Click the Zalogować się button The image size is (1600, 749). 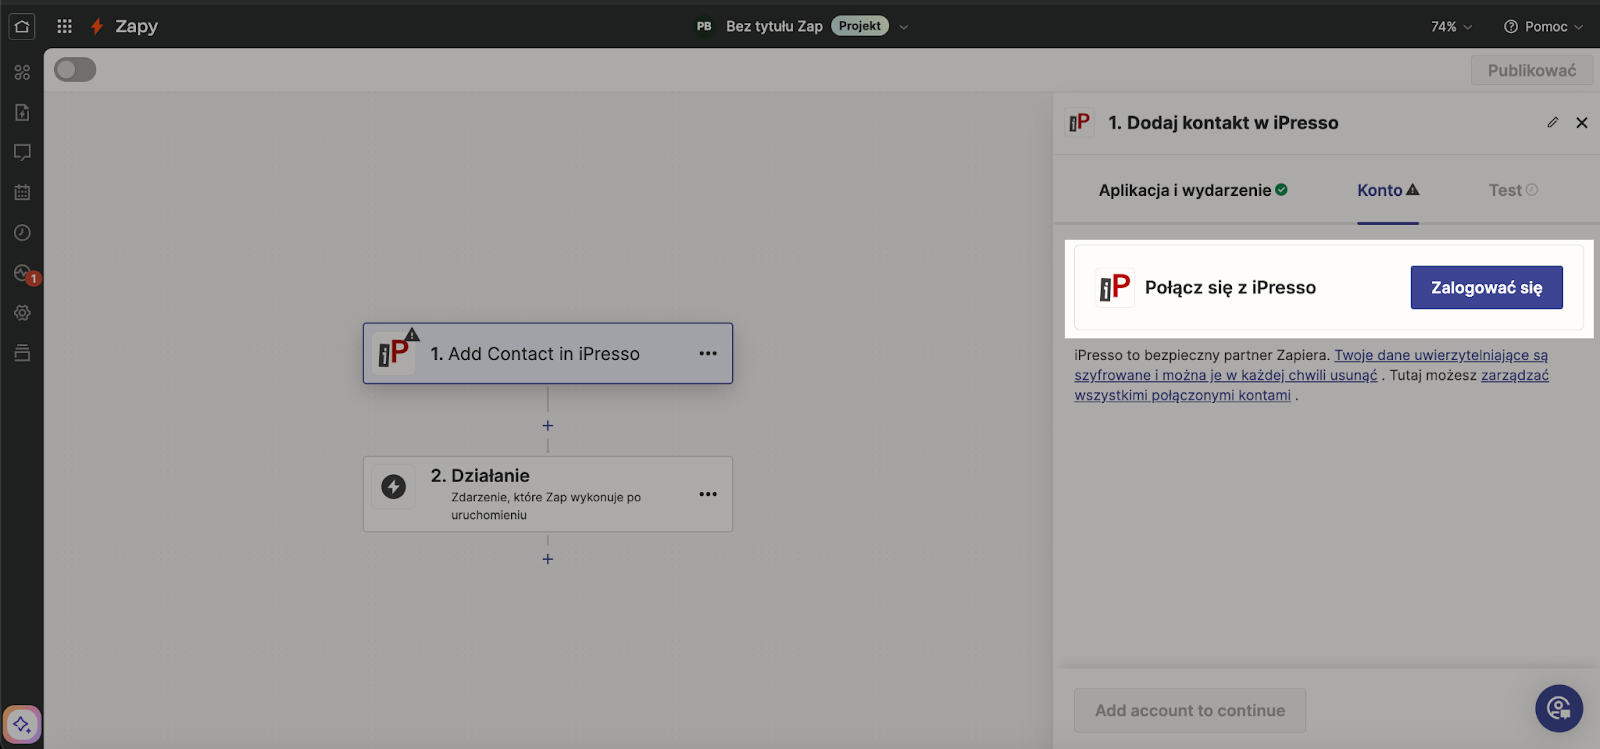point(1486,288)
